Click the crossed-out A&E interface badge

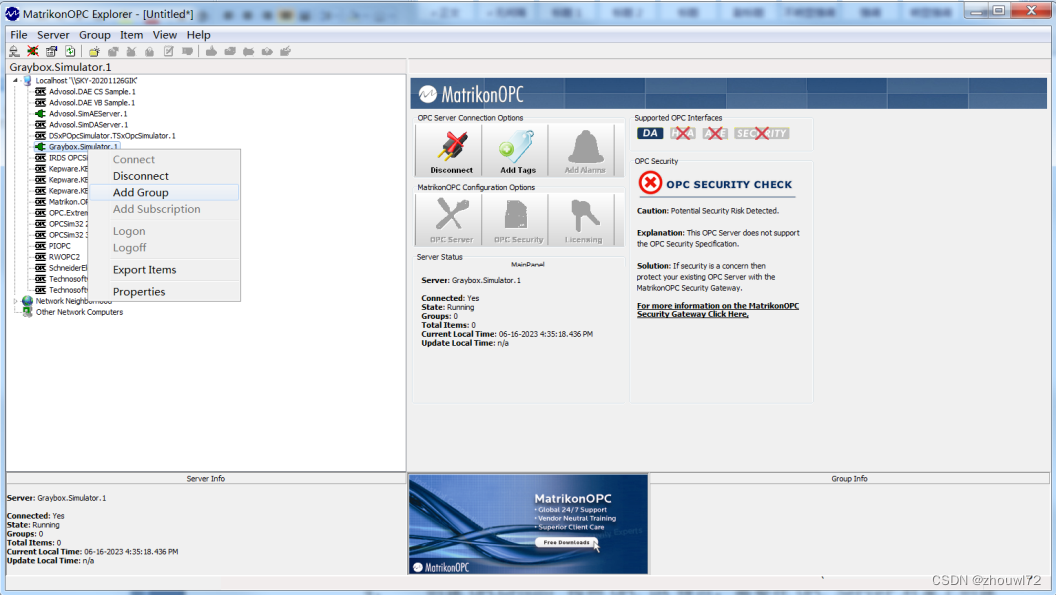point(715,133)
